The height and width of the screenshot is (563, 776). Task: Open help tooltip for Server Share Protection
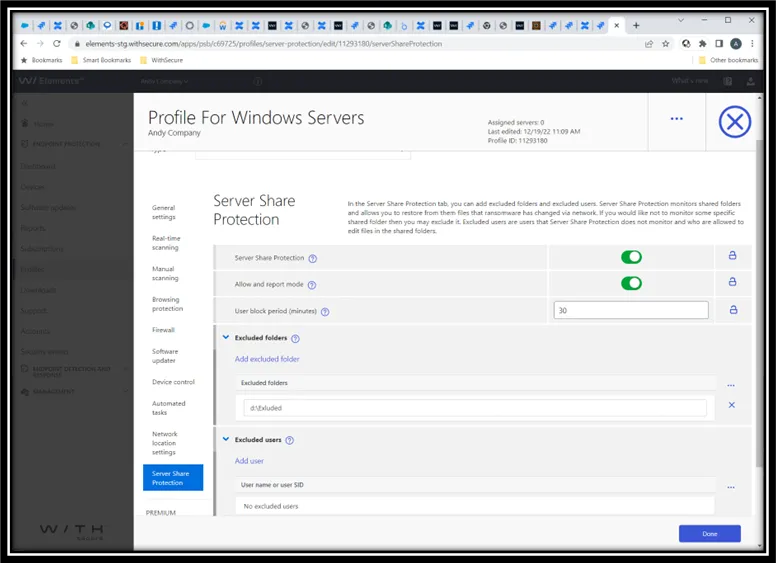tap(312, 258)
